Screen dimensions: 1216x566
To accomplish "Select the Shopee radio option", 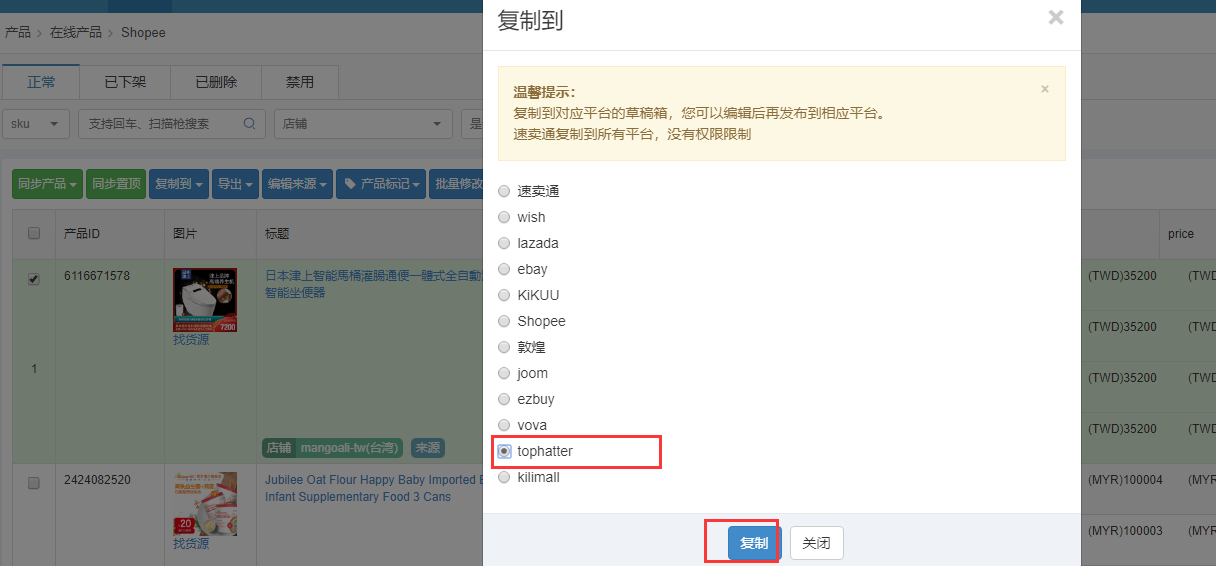I will (504, 321).
